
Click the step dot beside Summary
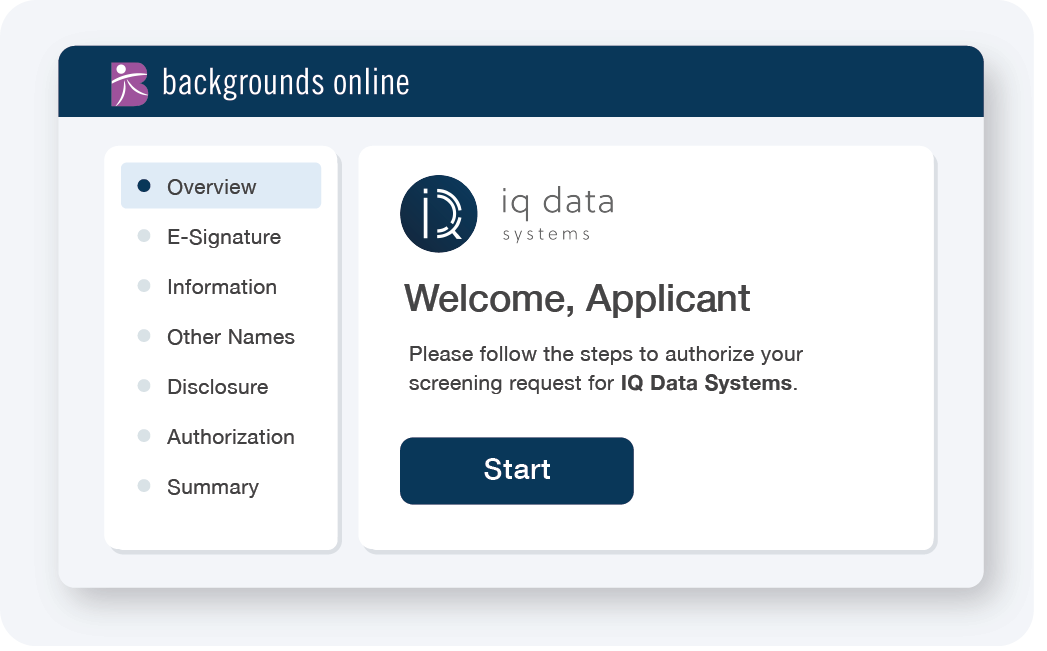click(144, 486)
